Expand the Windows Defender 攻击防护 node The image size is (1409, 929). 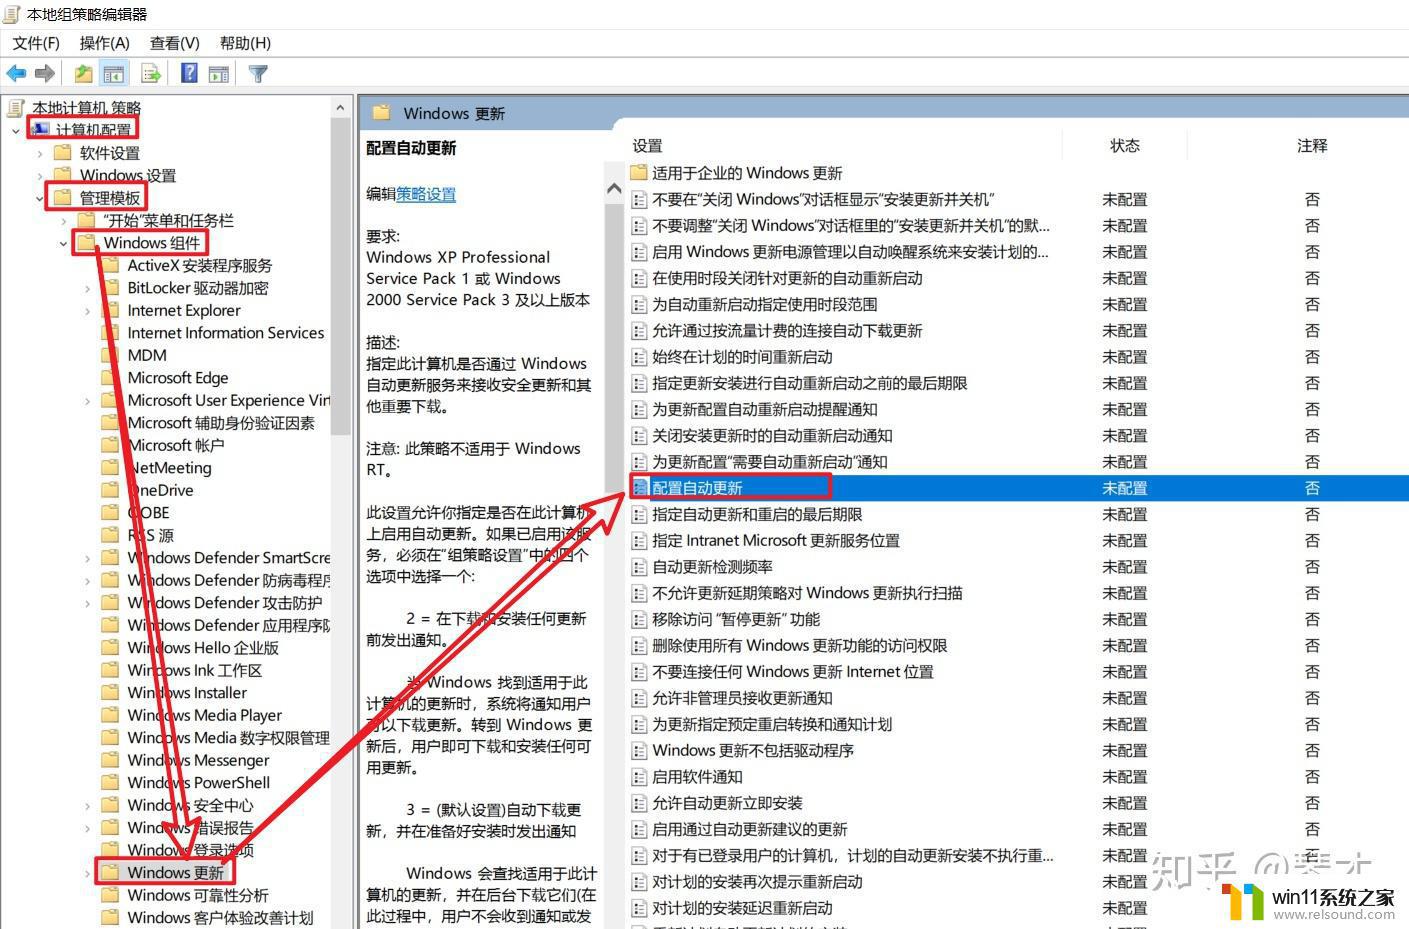88,603
